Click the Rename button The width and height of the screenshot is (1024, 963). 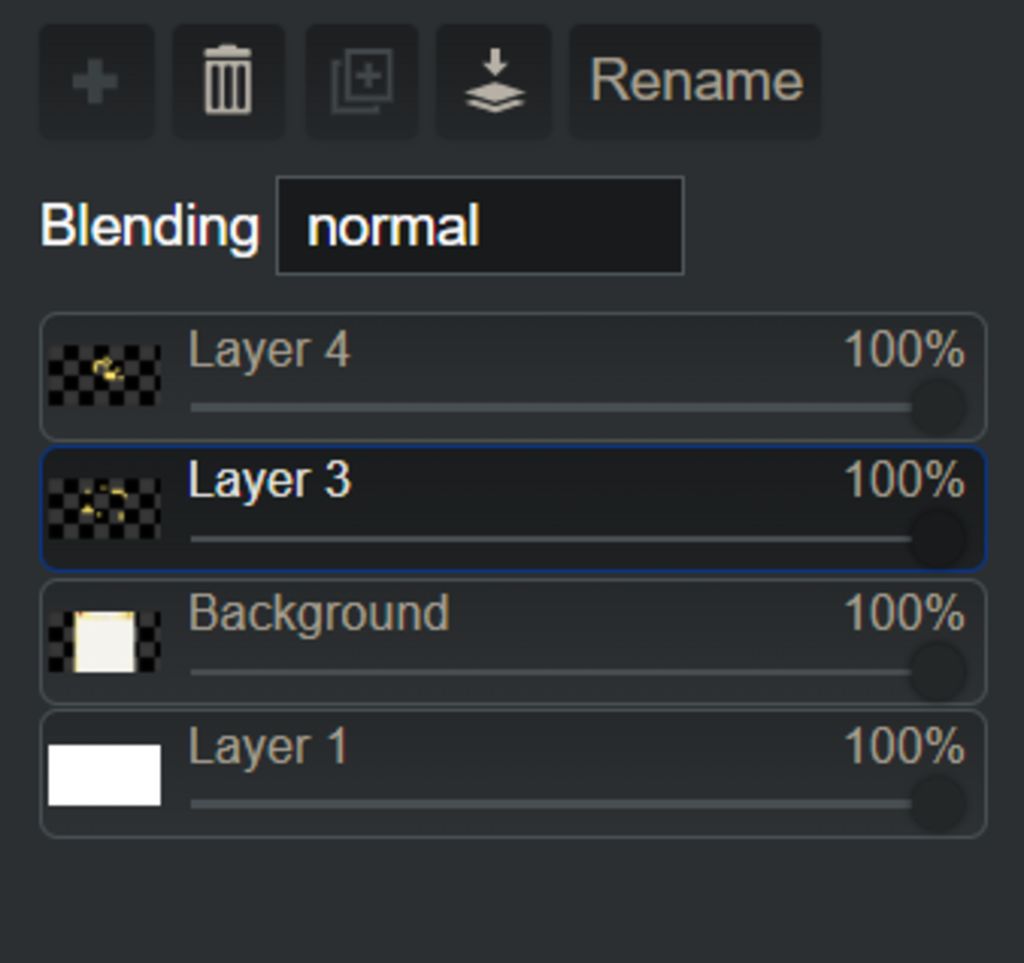(696, 82)
